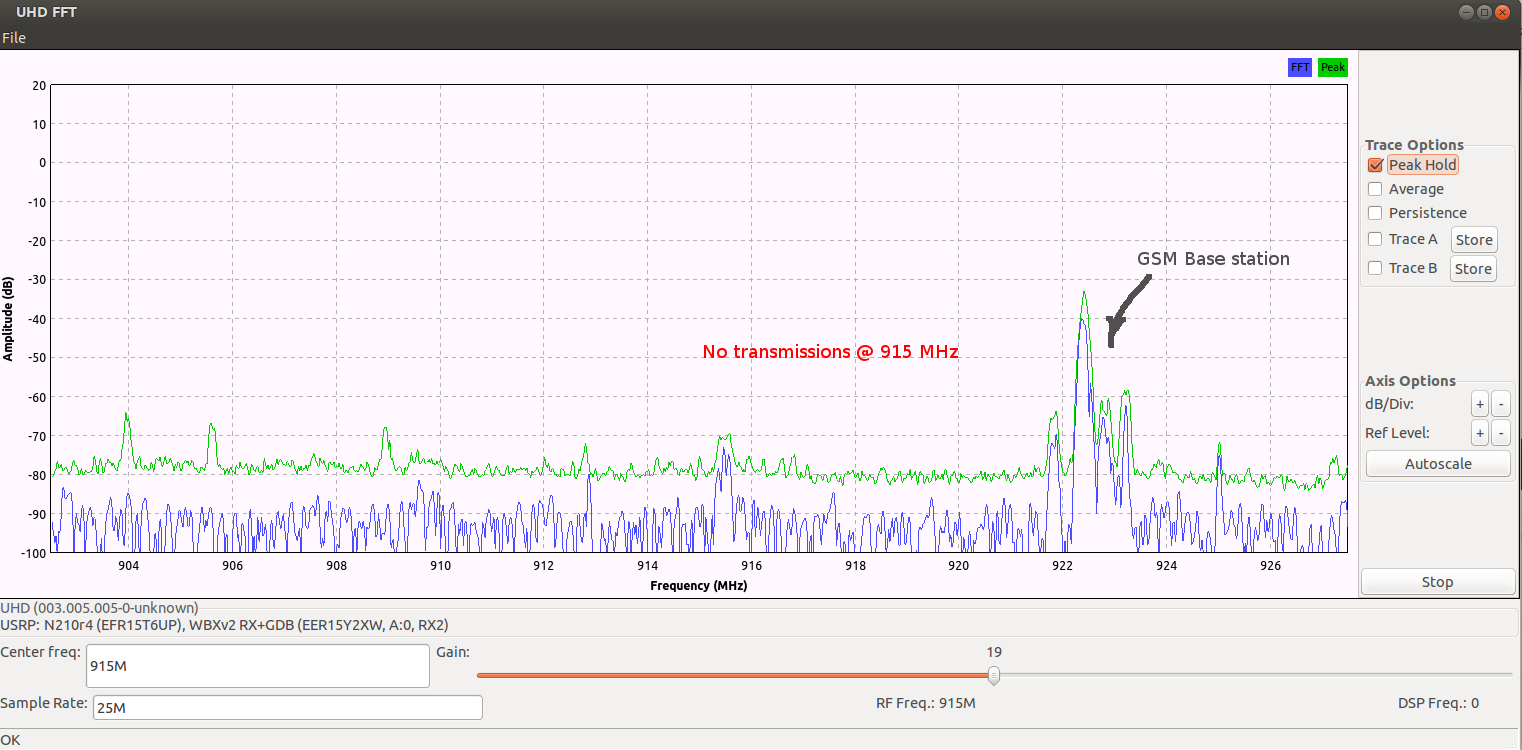1522x750 pixels.
Task: Click the Autoscale button
Action: tap(1438, 464)
